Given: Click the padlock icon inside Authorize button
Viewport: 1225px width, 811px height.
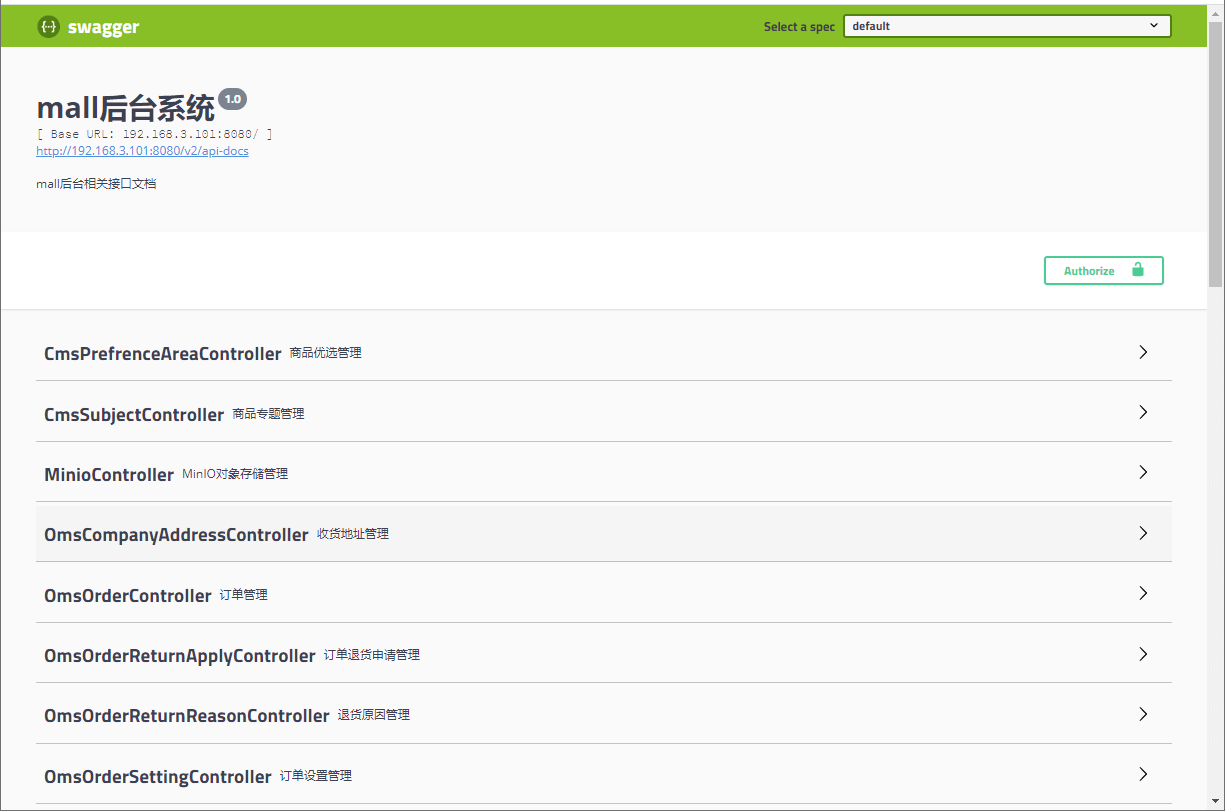Looking at the screenshot, I should coord(1137,270).
